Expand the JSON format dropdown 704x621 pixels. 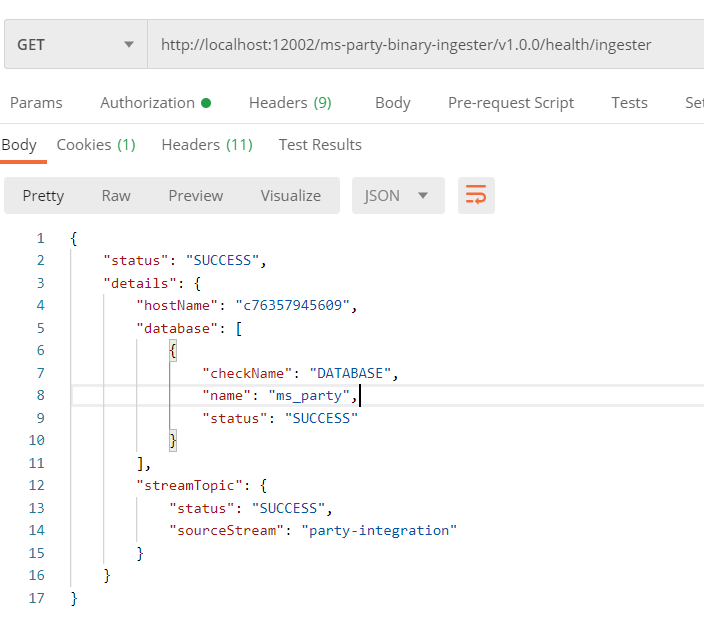(x=397, y=196)
